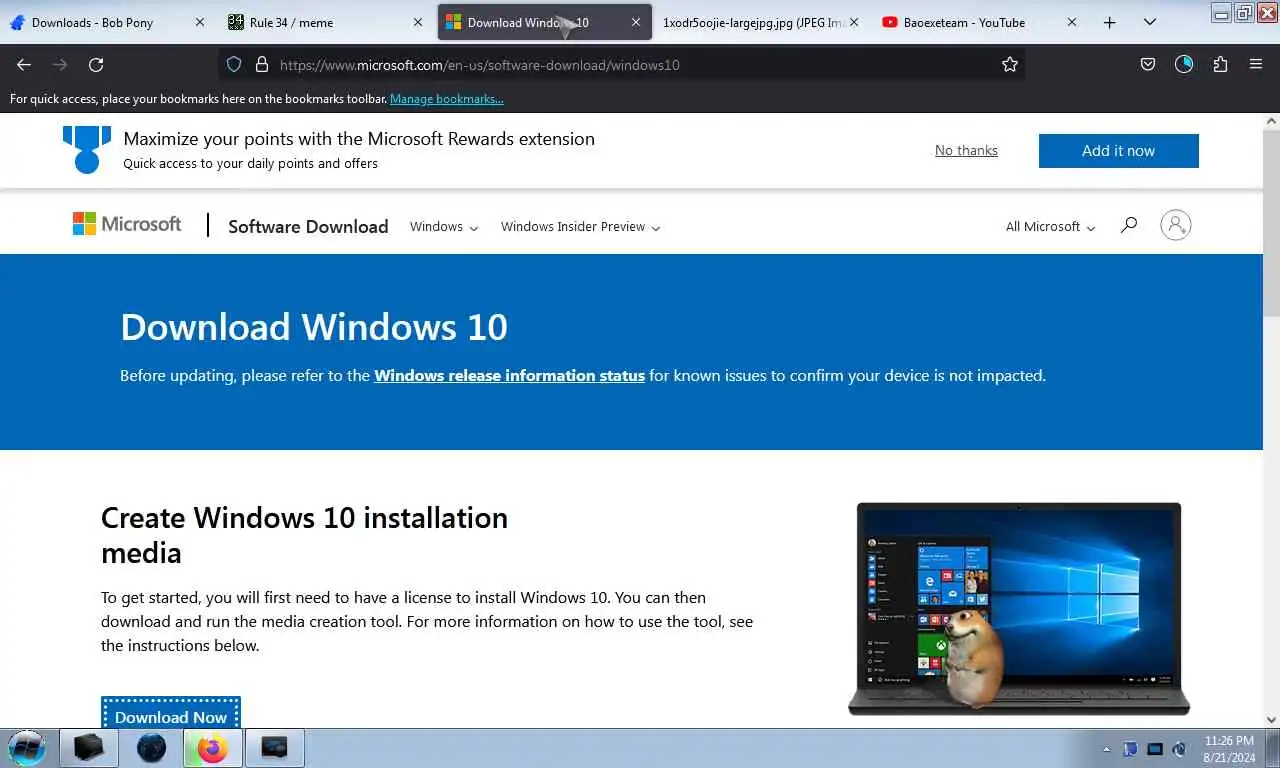Viewport: 1280px width, 768px height.
Task: Open the Manage bookmarks link
Action: point(447,98)
